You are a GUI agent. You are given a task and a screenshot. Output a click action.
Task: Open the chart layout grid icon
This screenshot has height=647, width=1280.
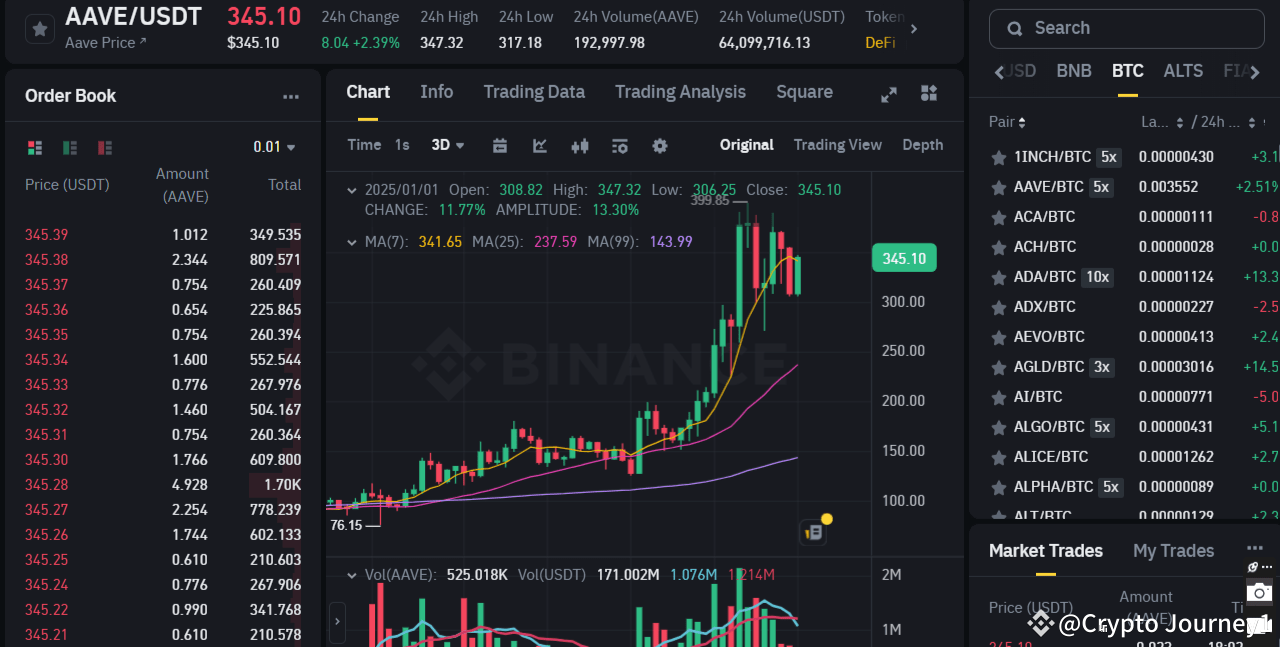pos(928,94)
